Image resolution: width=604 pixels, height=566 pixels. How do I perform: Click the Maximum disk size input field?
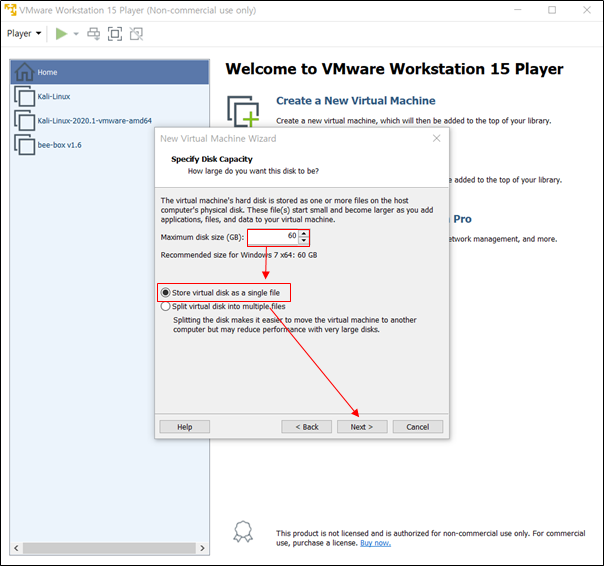tap(273, 237)
